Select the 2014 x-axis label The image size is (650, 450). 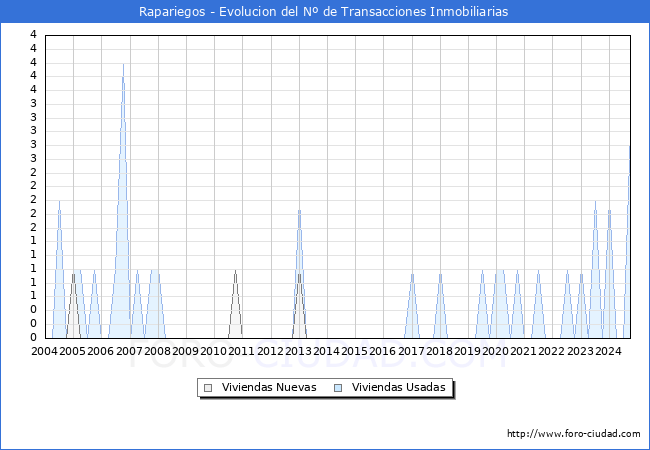(326, 351)
